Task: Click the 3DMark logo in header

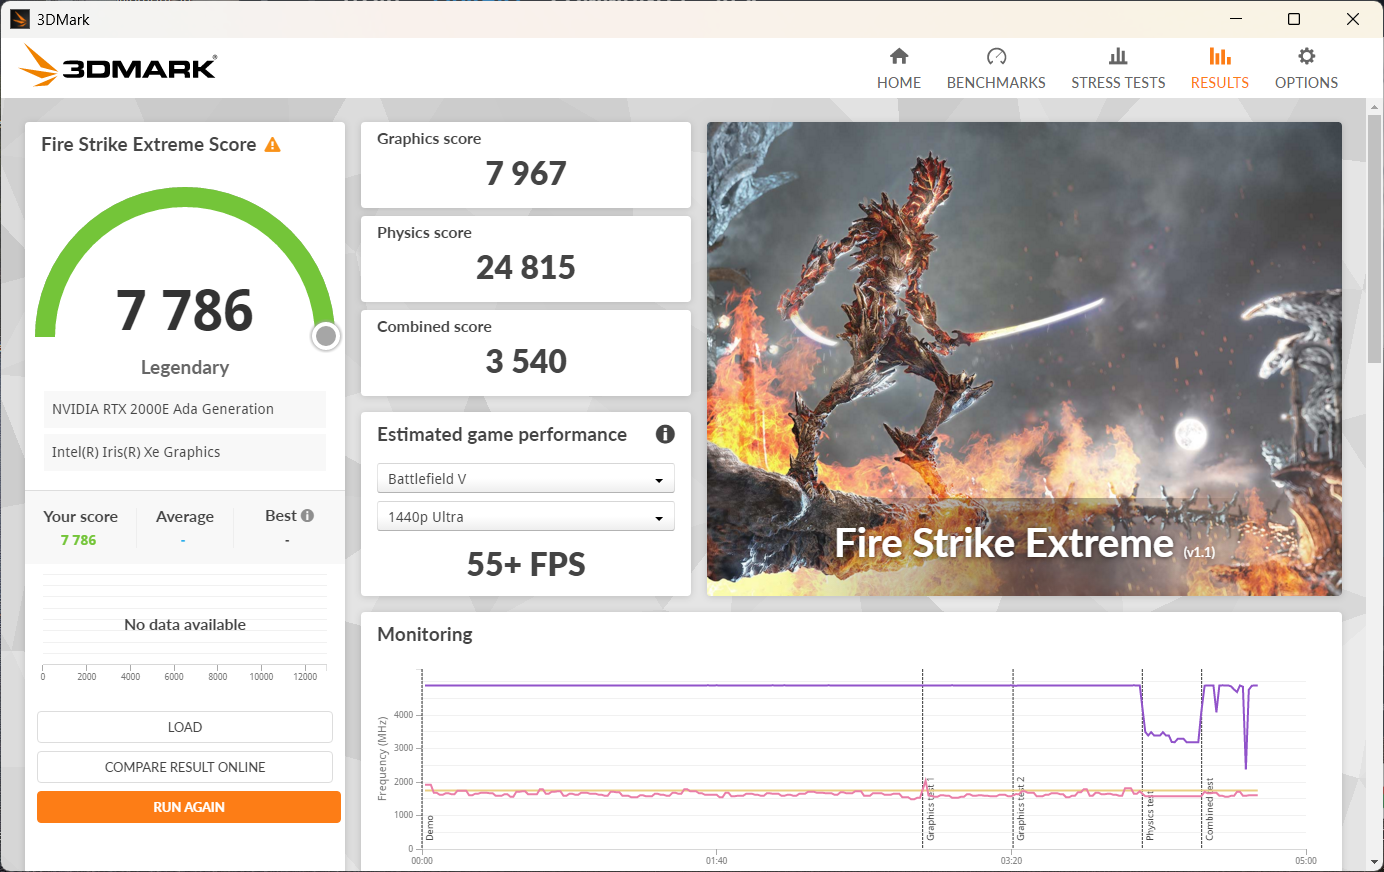Action: pos(118,66)
